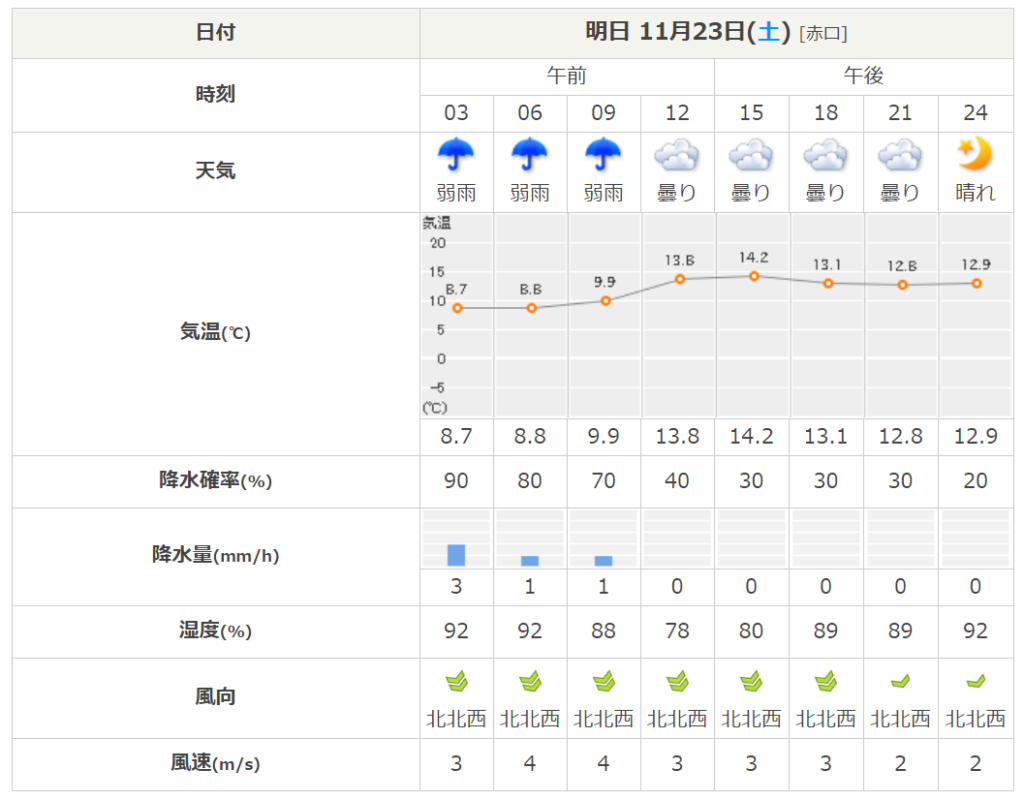
Task: Click the 午後 time header
Action: pos(863,76)
